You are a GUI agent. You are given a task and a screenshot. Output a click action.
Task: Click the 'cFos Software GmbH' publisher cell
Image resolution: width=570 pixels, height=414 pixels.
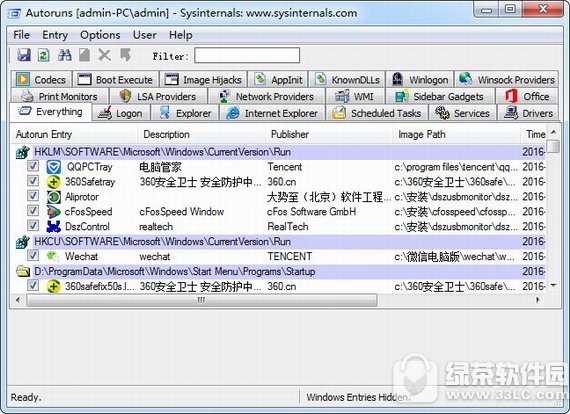point(312,212)
